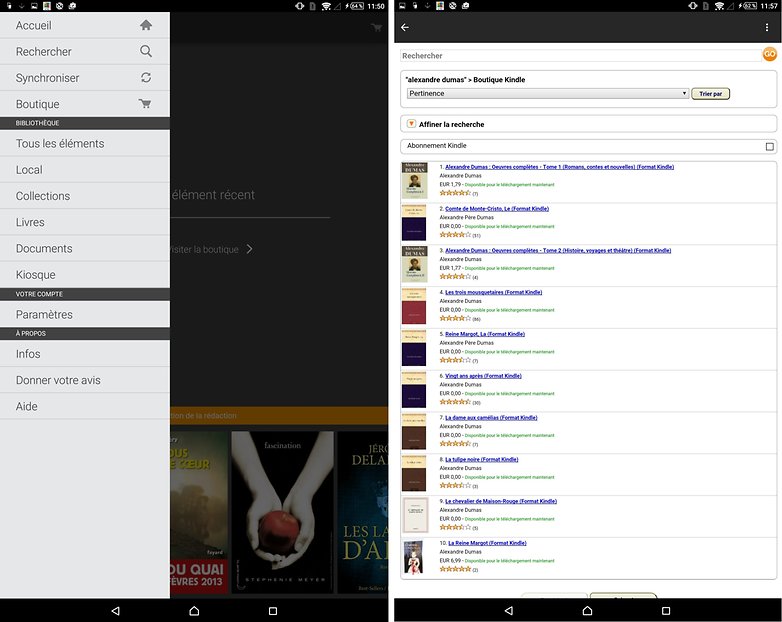This screenshot has height=622, width=782.
Task: Open result 10 La Reine Margot link
Action: (487, 543)
